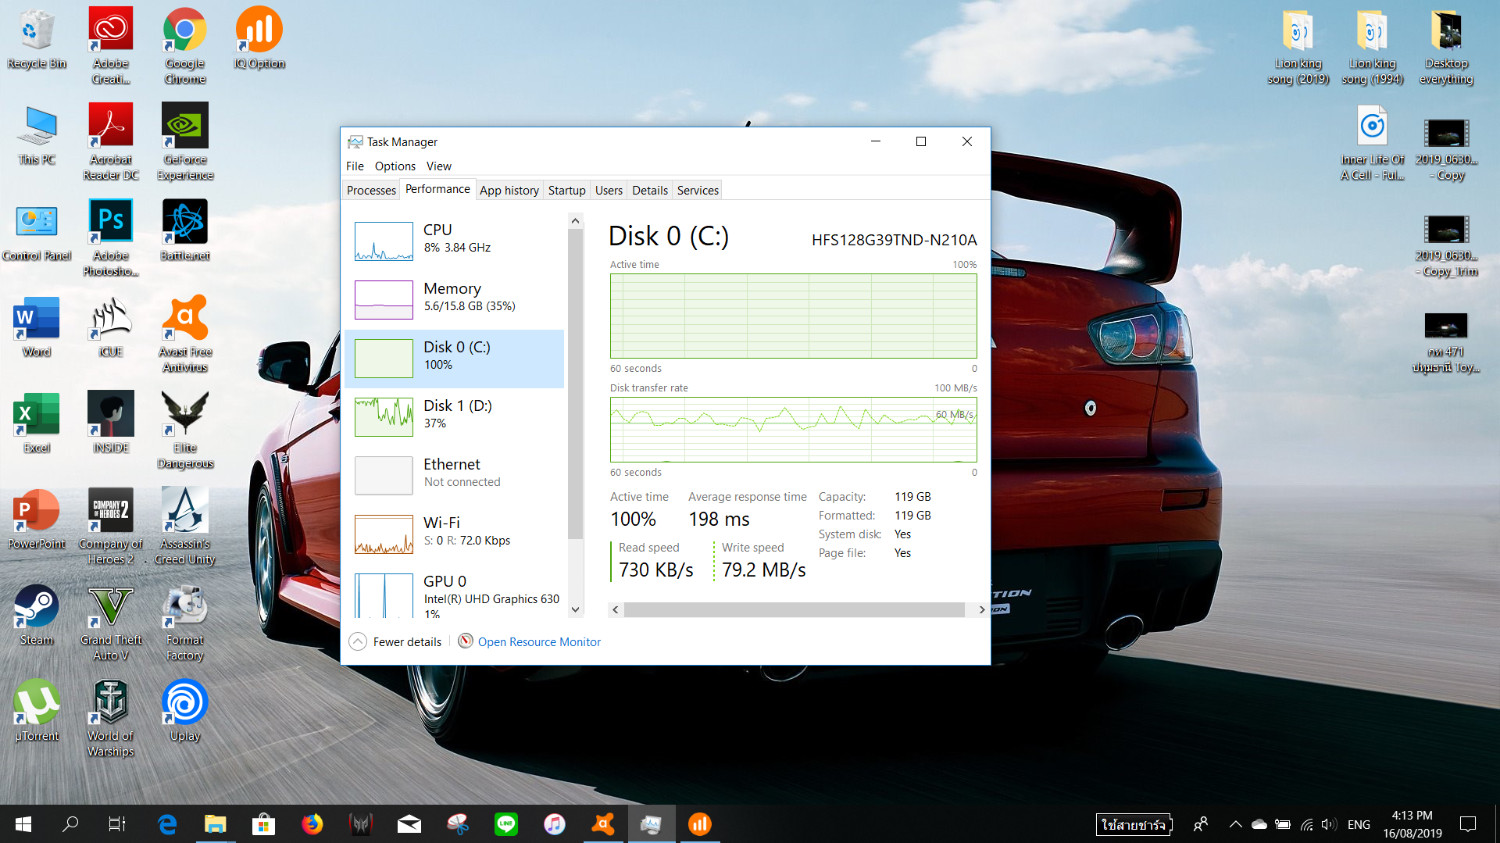
Task: Select Inner Life Of A Cell file
Action: coord(1372,142)
